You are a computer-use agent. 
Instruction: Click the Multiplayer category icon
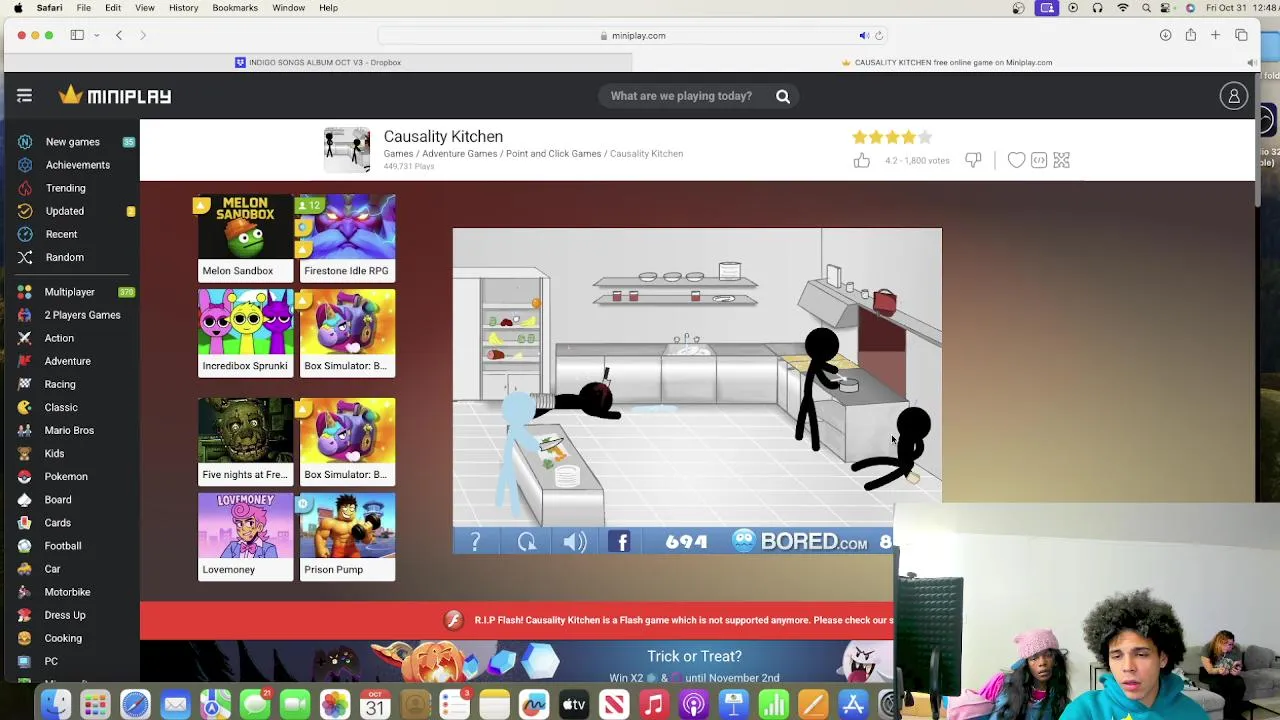point(24,292)
